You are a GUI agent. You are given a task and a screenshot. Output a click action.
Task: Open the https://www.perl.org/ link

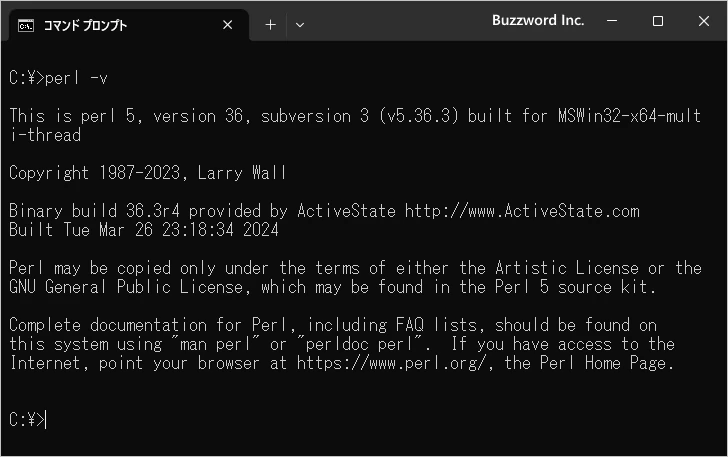[x=392, y=363]
